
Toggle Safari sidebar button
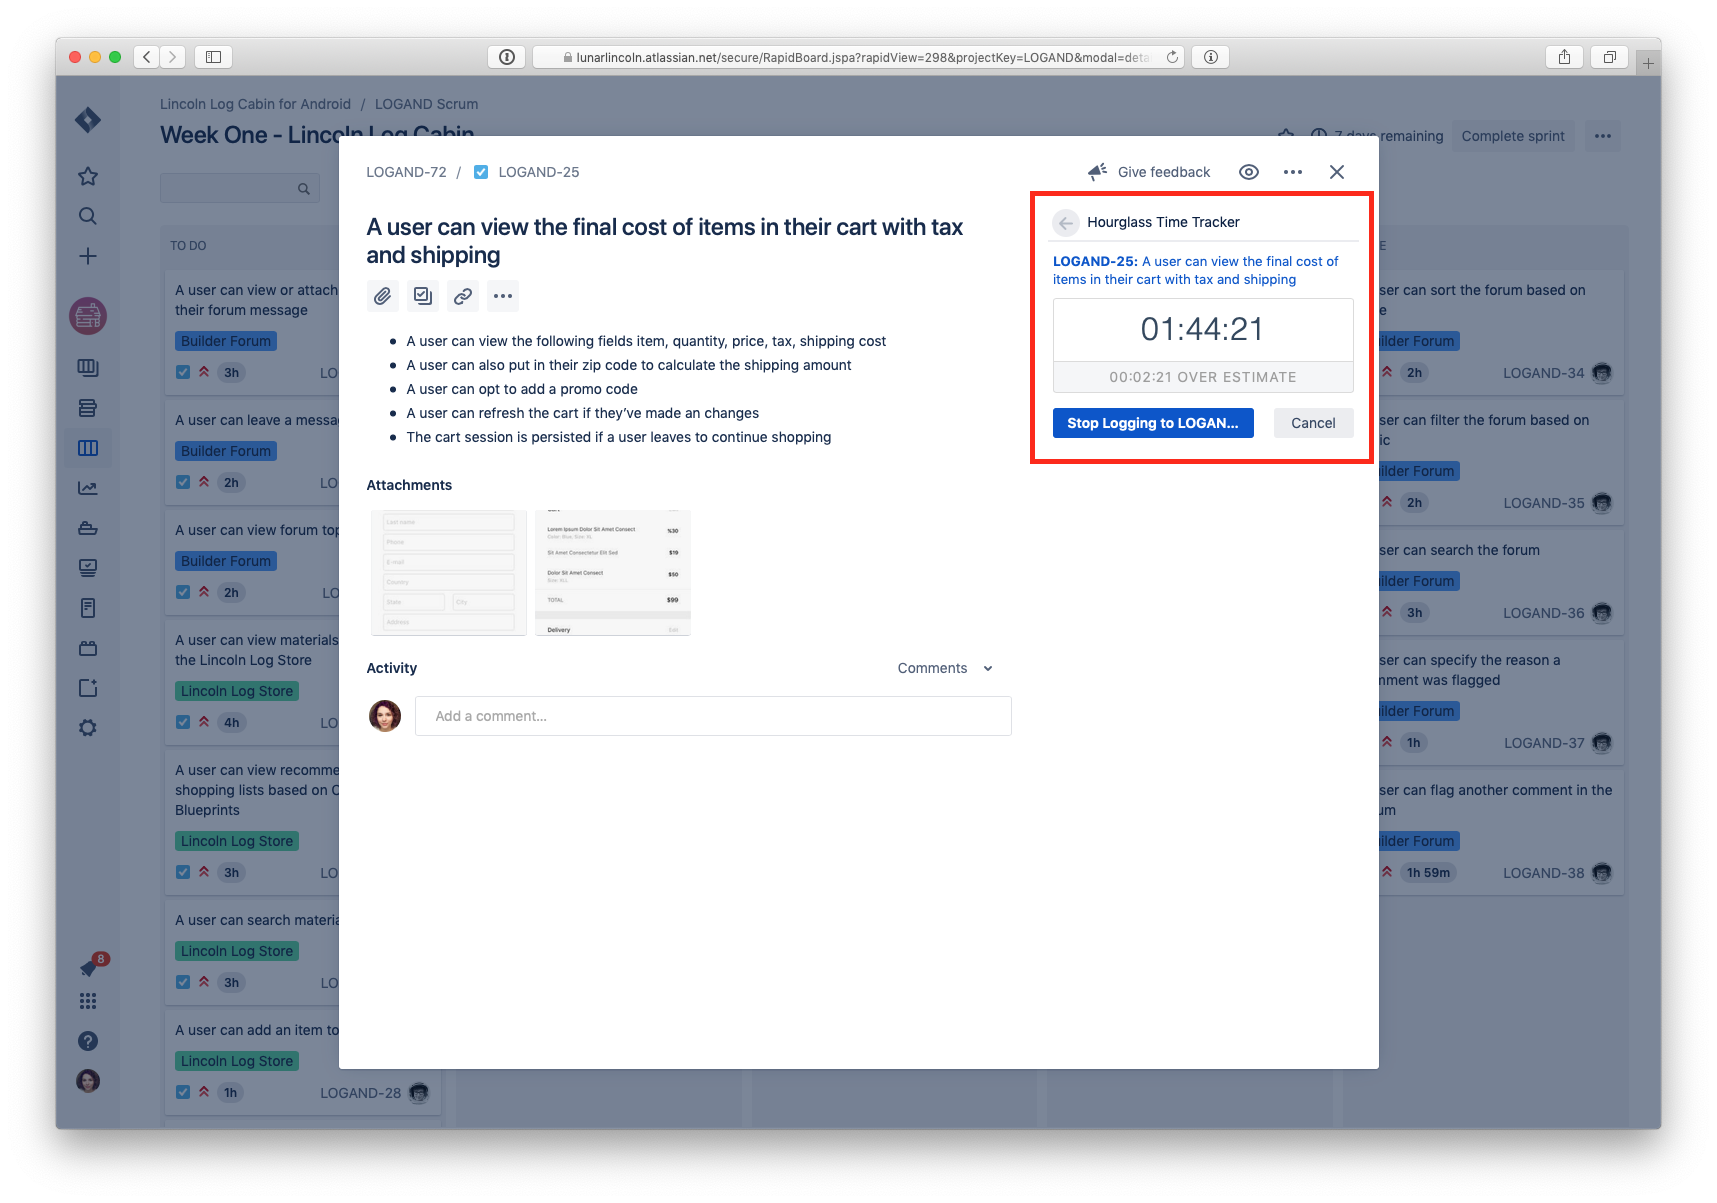pyautogui.click(x=213, y=57)
